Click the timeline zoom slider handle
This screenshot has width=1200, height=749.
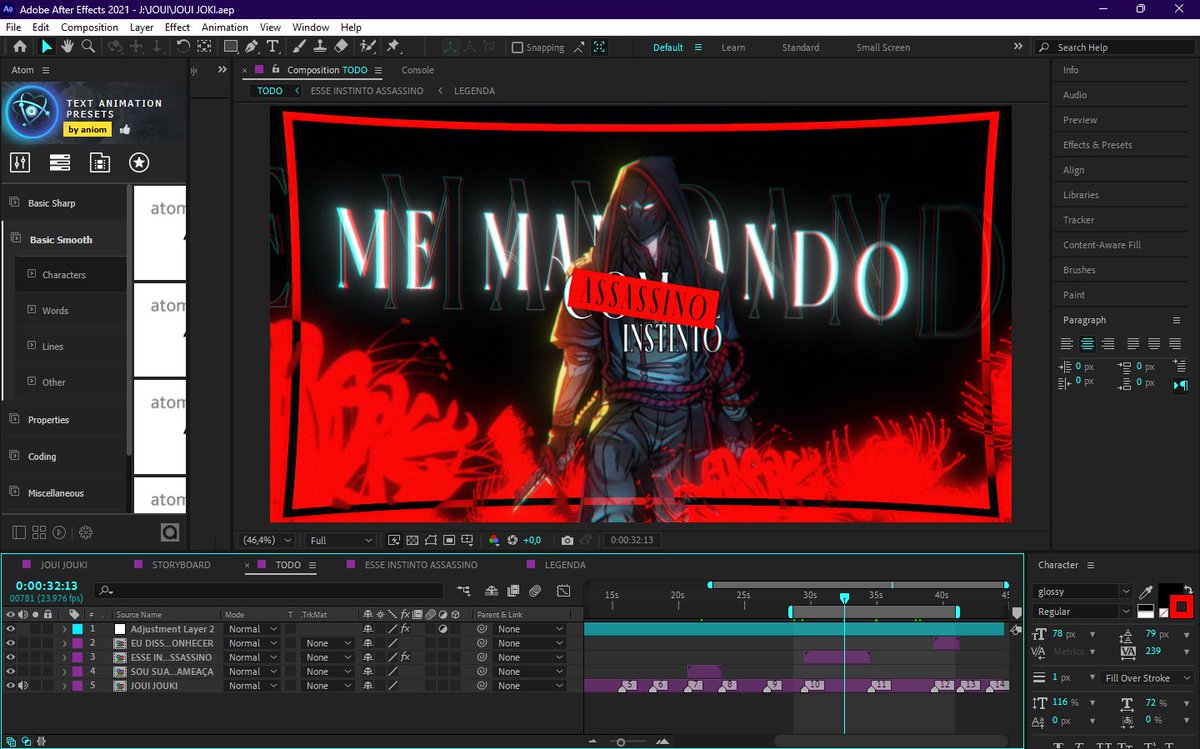(621, 742)
